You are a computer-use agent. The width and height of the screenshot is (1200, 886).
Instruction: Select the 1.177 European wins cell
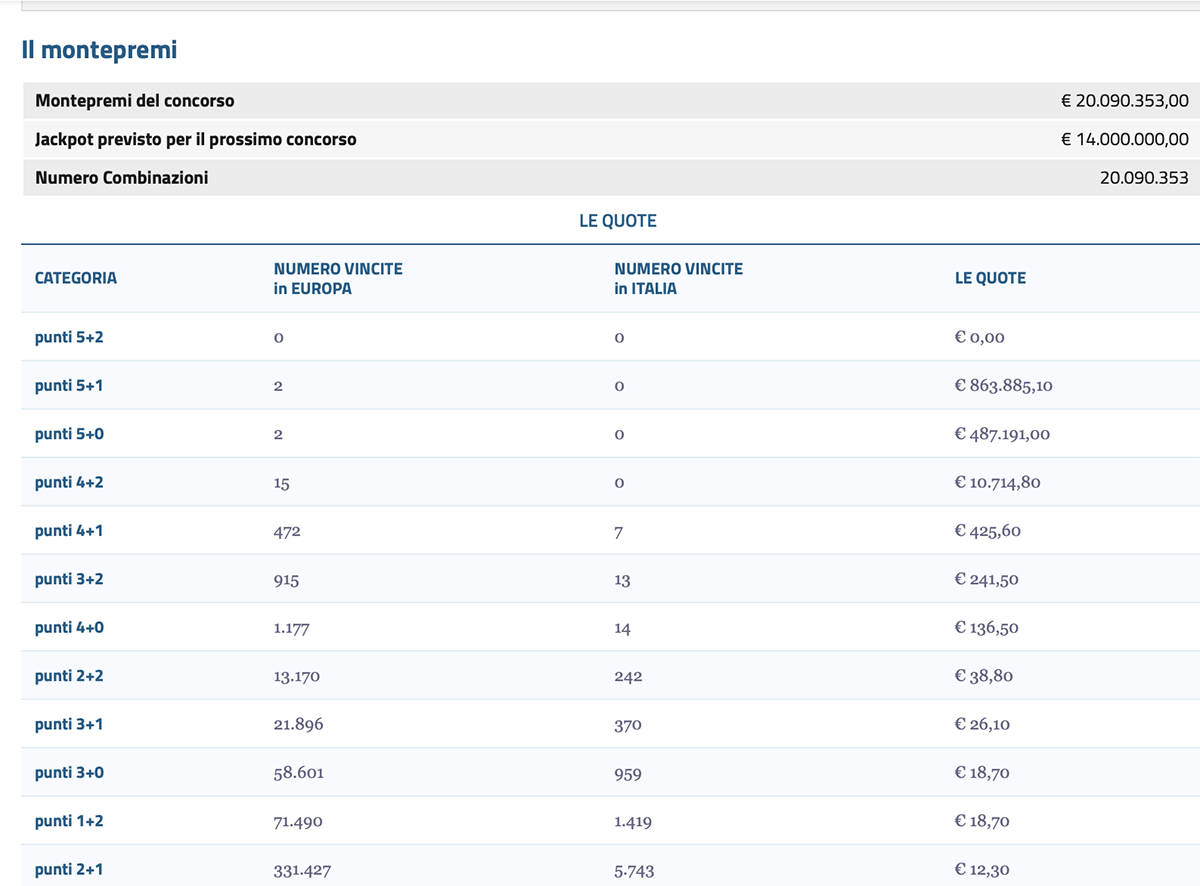(293, 628)
